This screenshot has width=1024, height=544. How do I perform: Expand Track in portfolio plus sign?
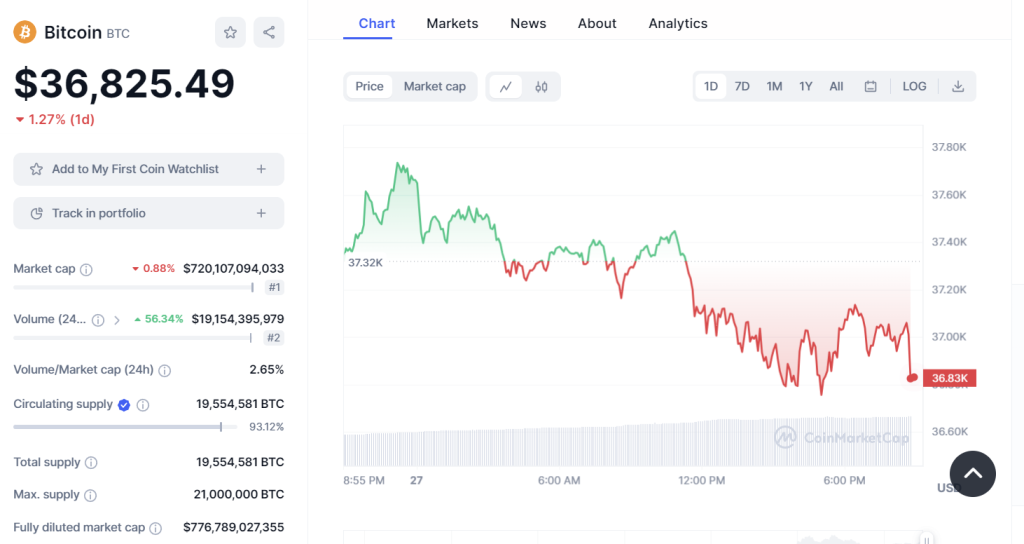(261, 213)
